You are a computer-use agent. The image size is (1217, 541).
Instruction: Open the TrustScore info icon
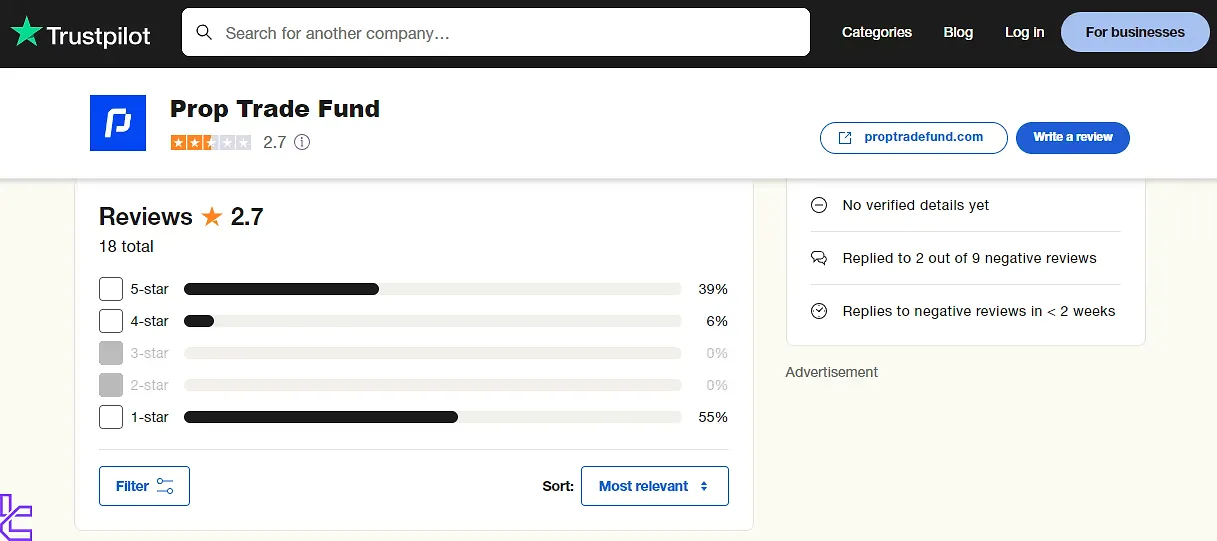pos(302,142)
